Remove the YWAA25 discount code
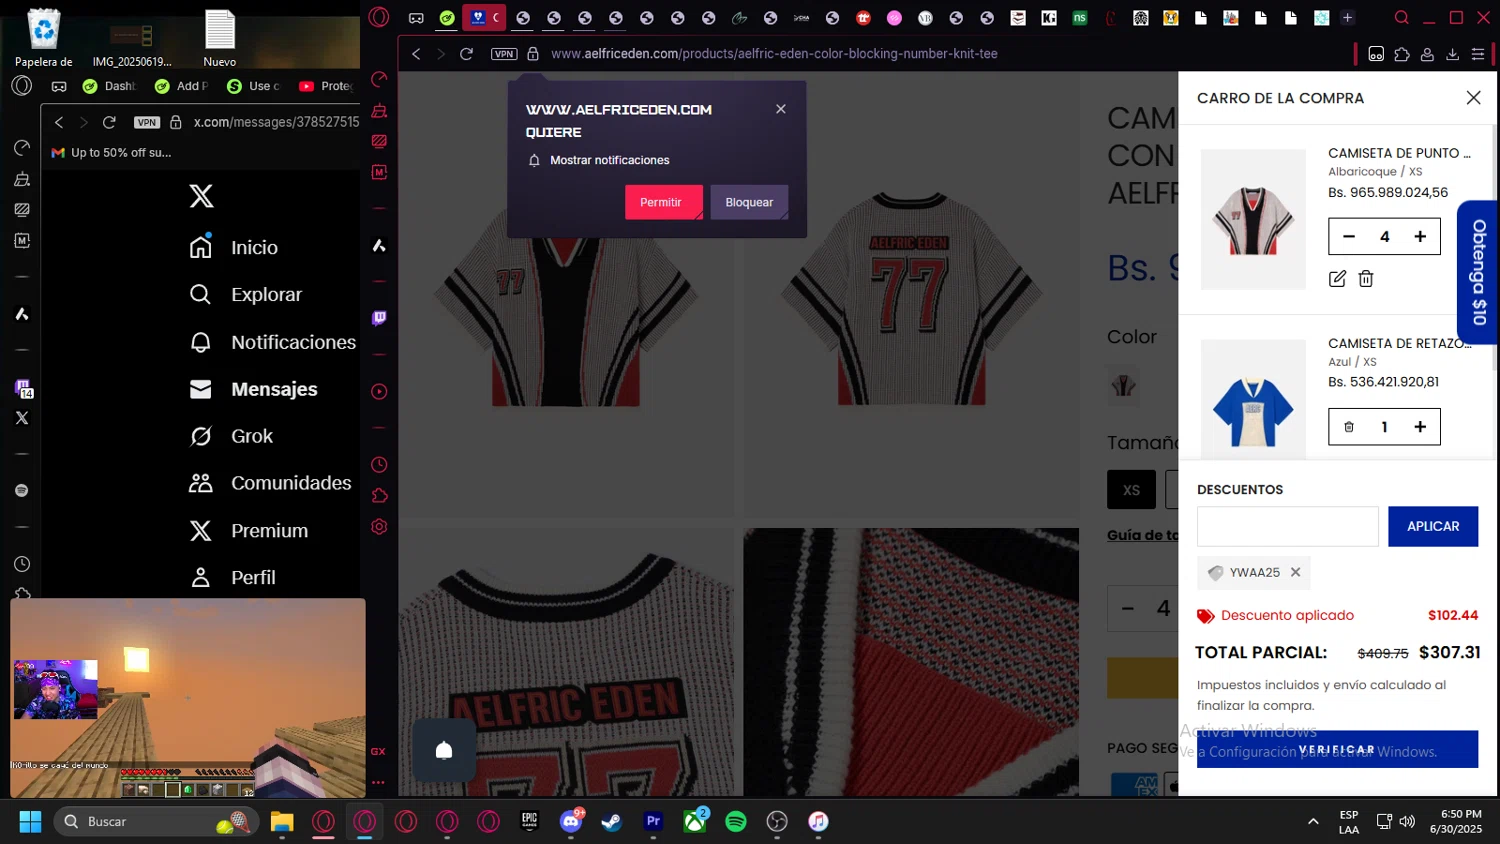The height and width of the screenshot is (844, 1500). coord(1295,572)
